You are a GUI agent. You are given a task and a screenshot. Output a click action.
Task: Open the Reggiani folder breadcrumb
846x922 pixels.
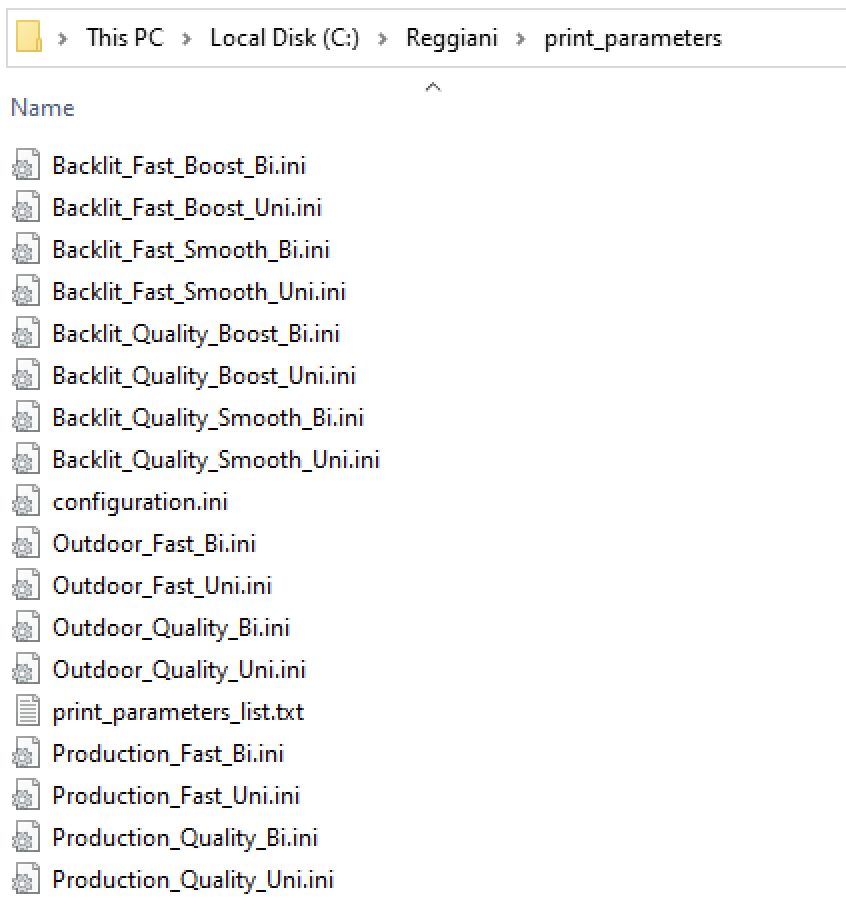[x=452, y=39]
